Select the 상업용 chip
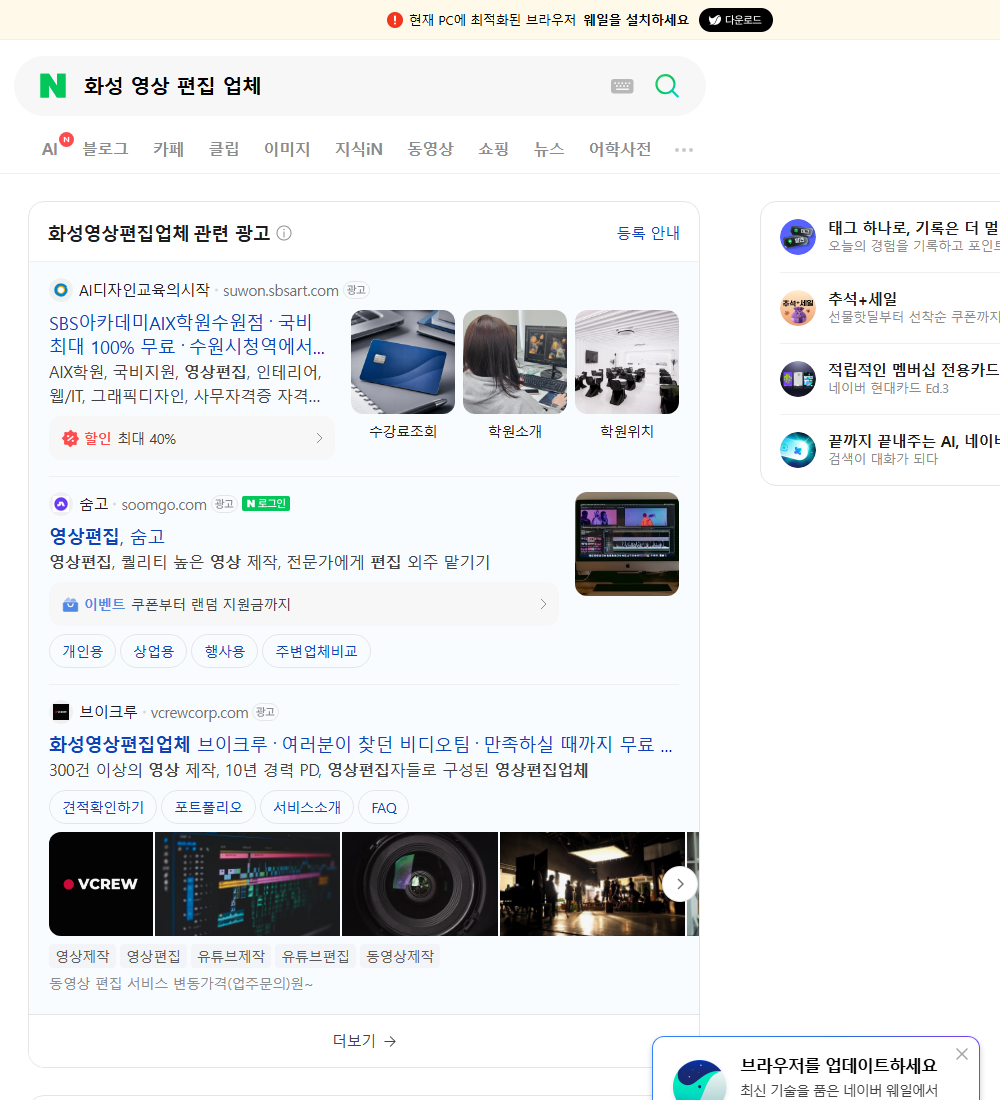Screen dimensions: 1000x1100 [x=154, y=651]
